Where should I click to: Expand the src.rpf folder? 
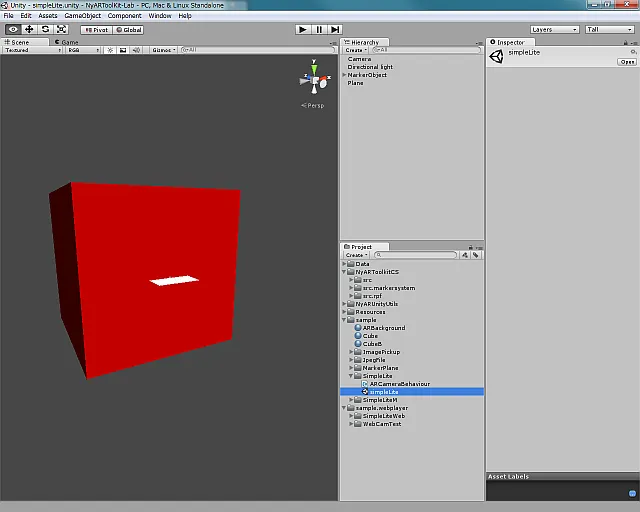tap(351, 296)
